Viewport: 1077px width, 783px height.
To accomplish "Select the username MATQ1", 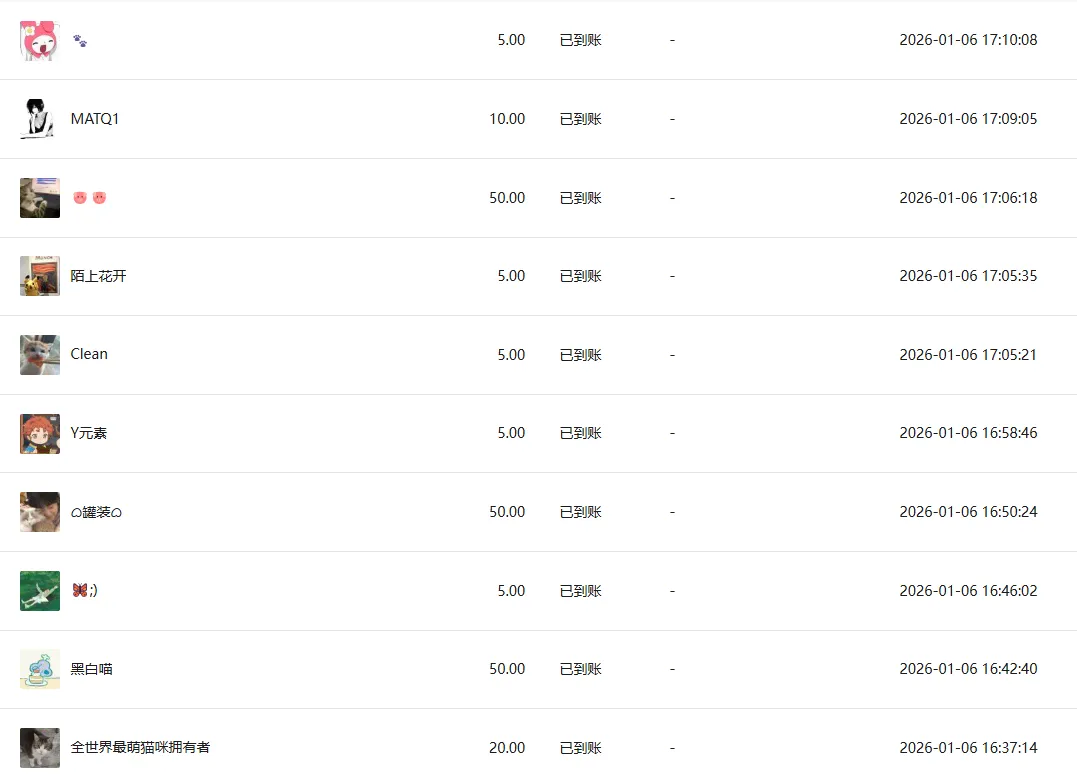I will tap(95, 119).
